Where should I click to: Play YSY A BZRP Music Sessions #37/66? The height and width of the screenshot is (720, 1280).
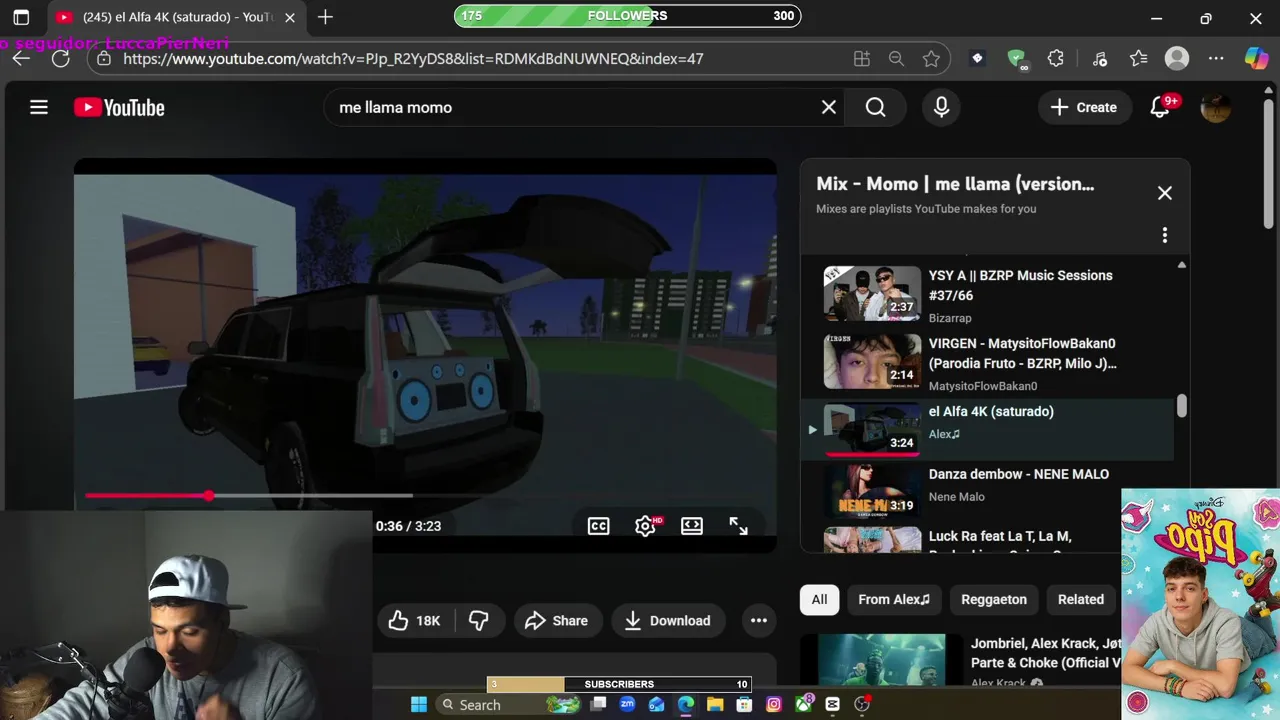pyautogui.click(x=872, y=293)
